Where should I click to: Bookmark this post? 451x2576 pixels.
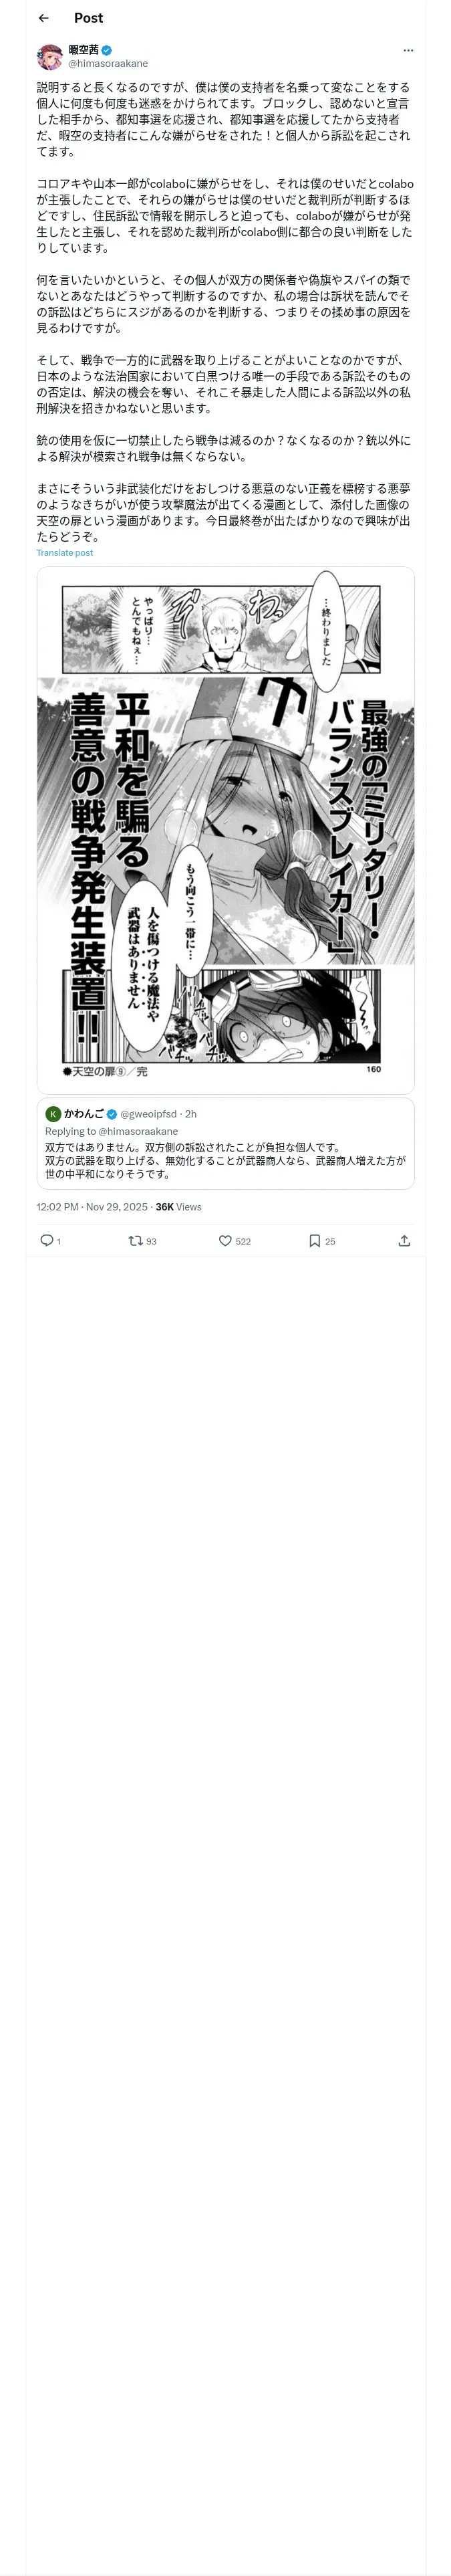click(x=314, y=1240)
